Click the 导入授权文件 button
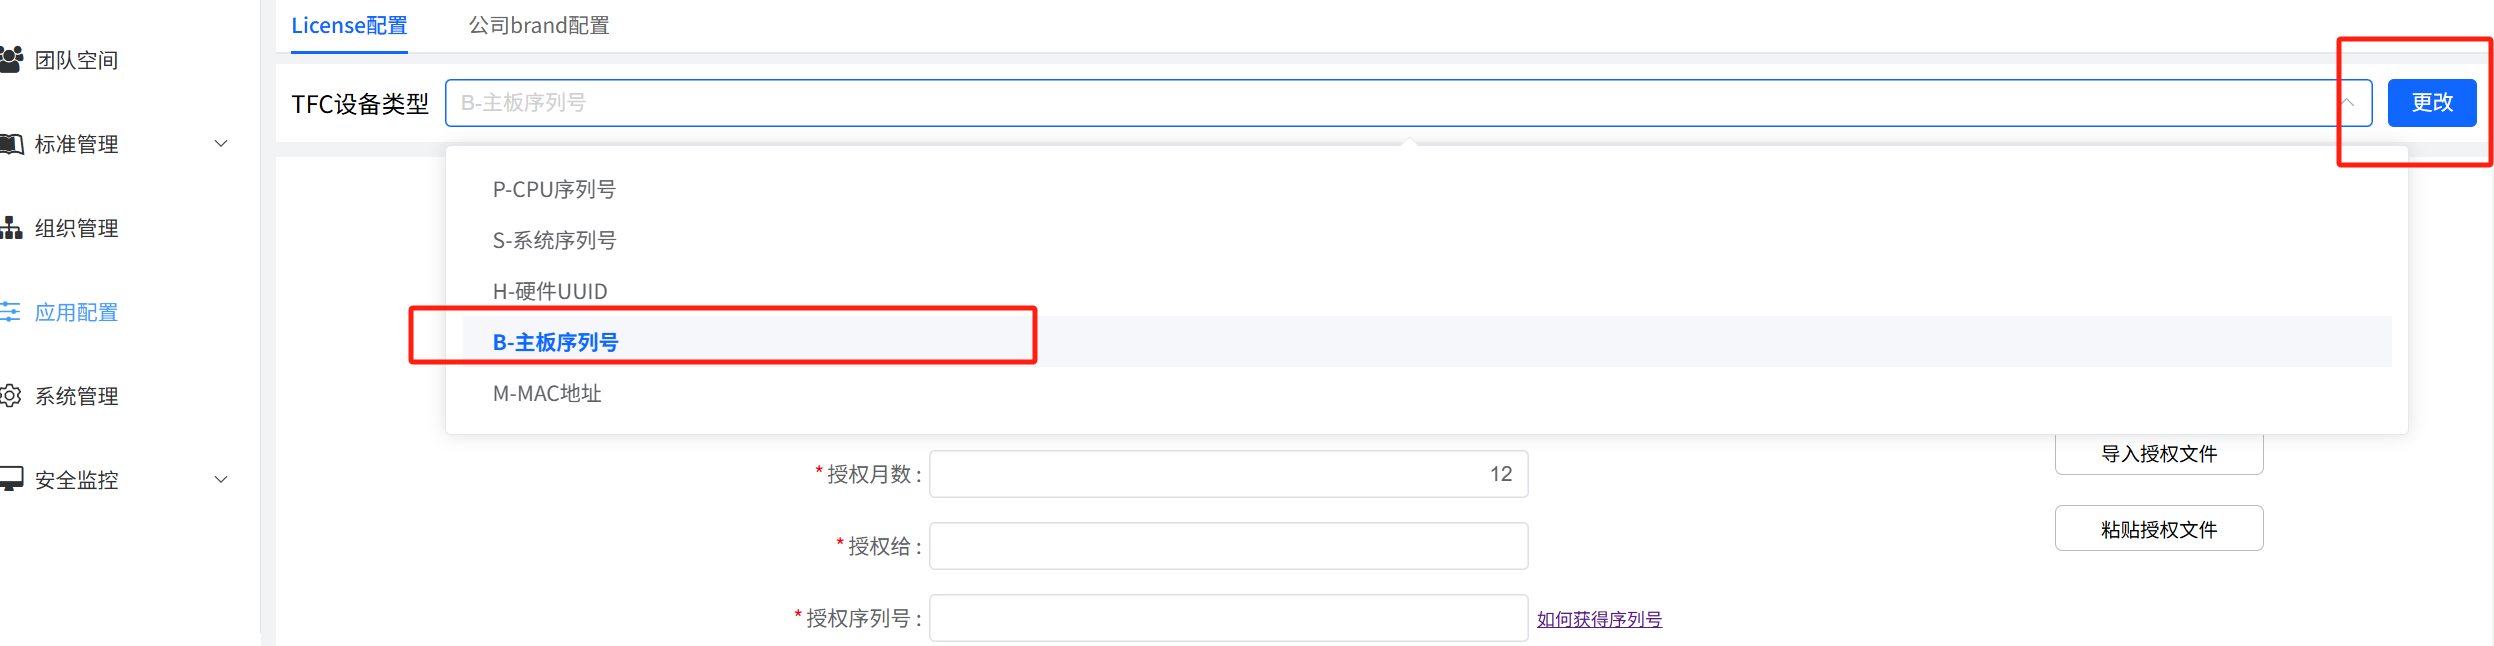Screen dimensions: 2494x646 (2158, 454)
